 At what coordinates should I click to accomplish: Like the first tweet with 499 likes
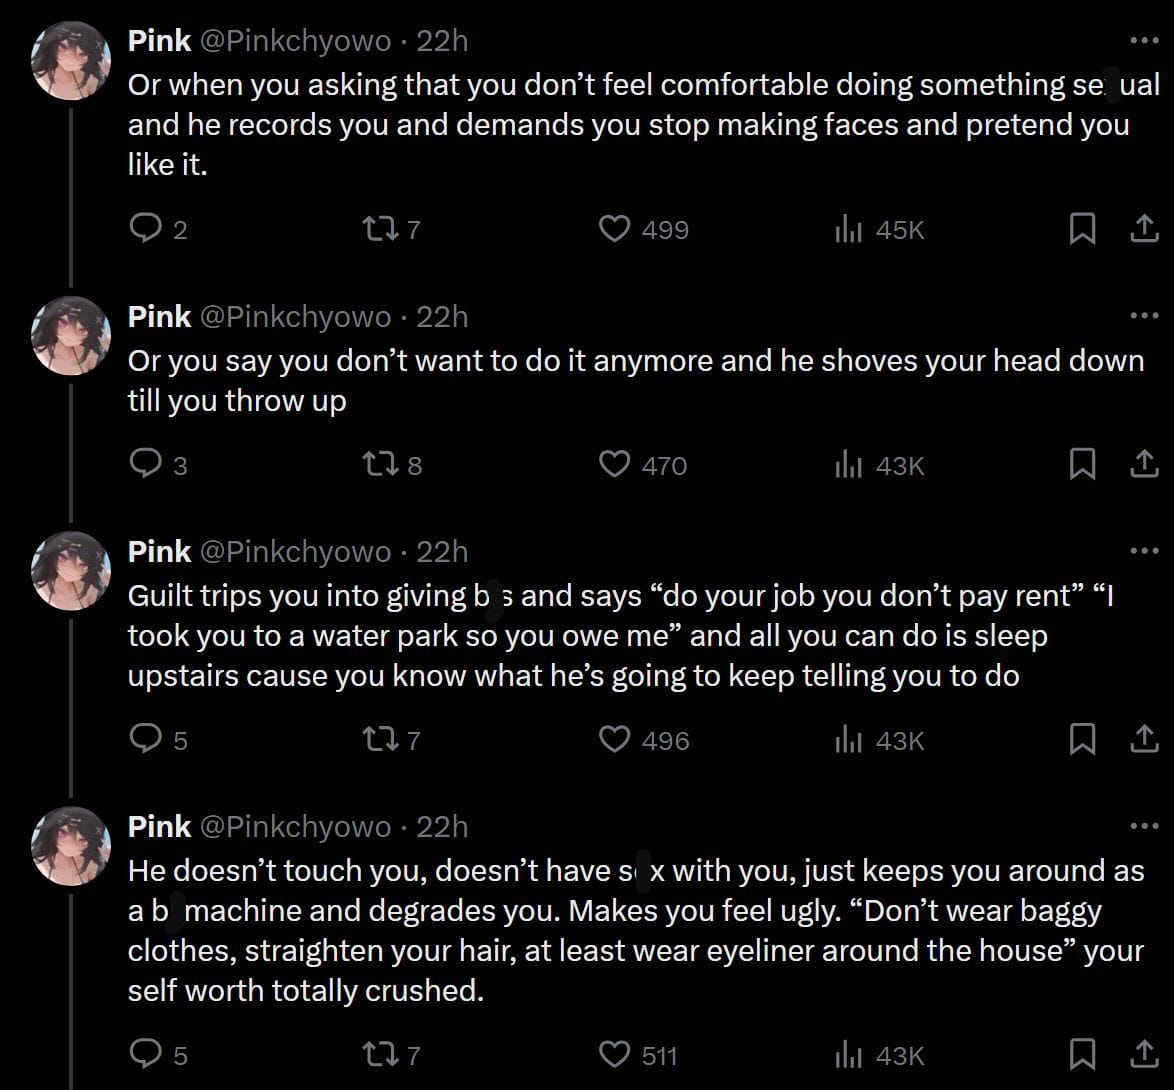617,228
